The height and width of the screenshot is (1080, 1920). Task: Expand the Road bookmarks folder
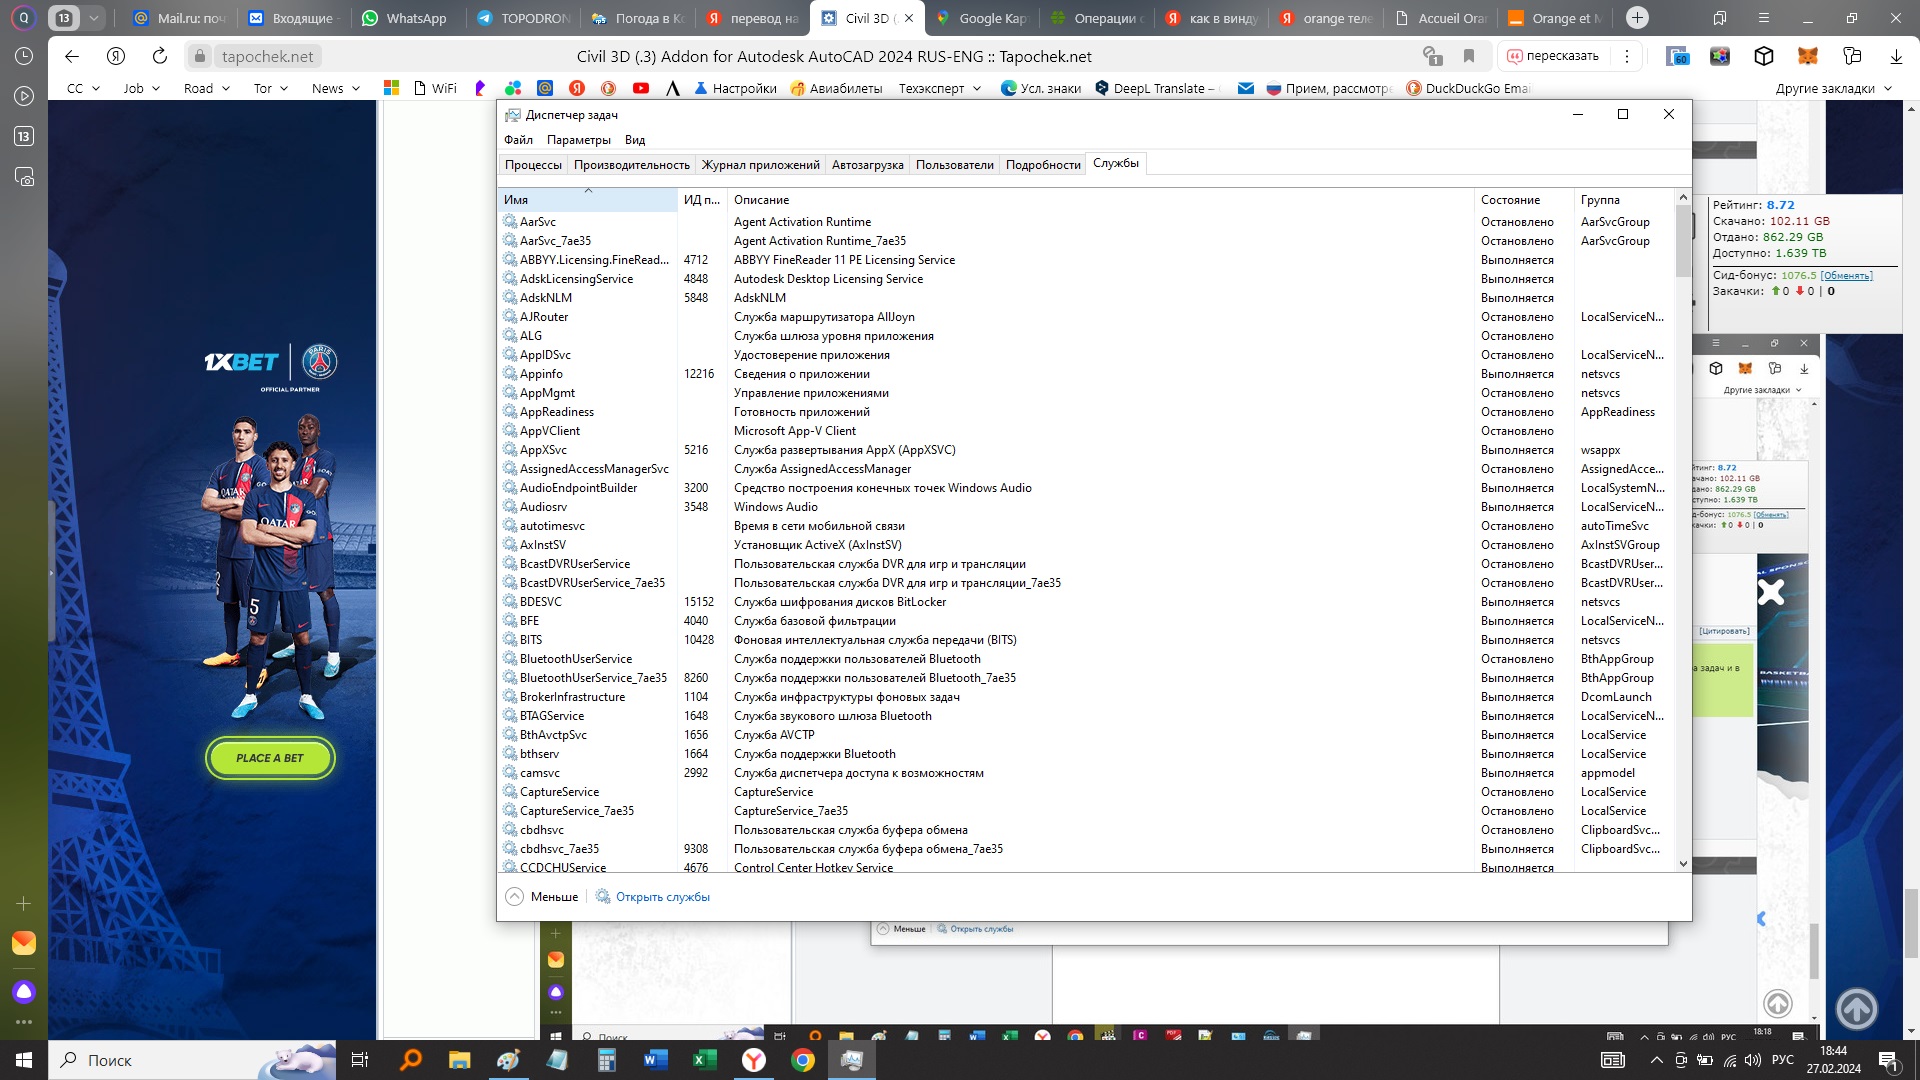point(206,88)
